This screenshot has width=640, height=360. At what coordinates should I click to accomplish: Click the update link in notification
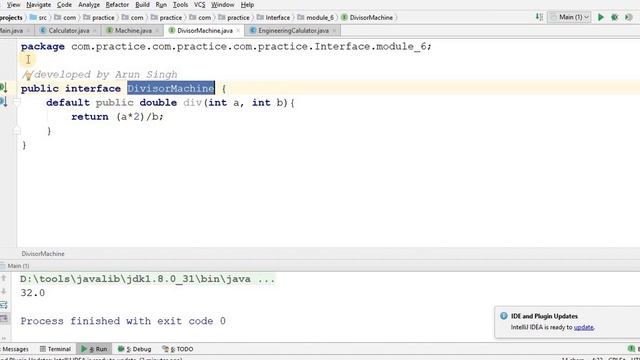(584, 327)
